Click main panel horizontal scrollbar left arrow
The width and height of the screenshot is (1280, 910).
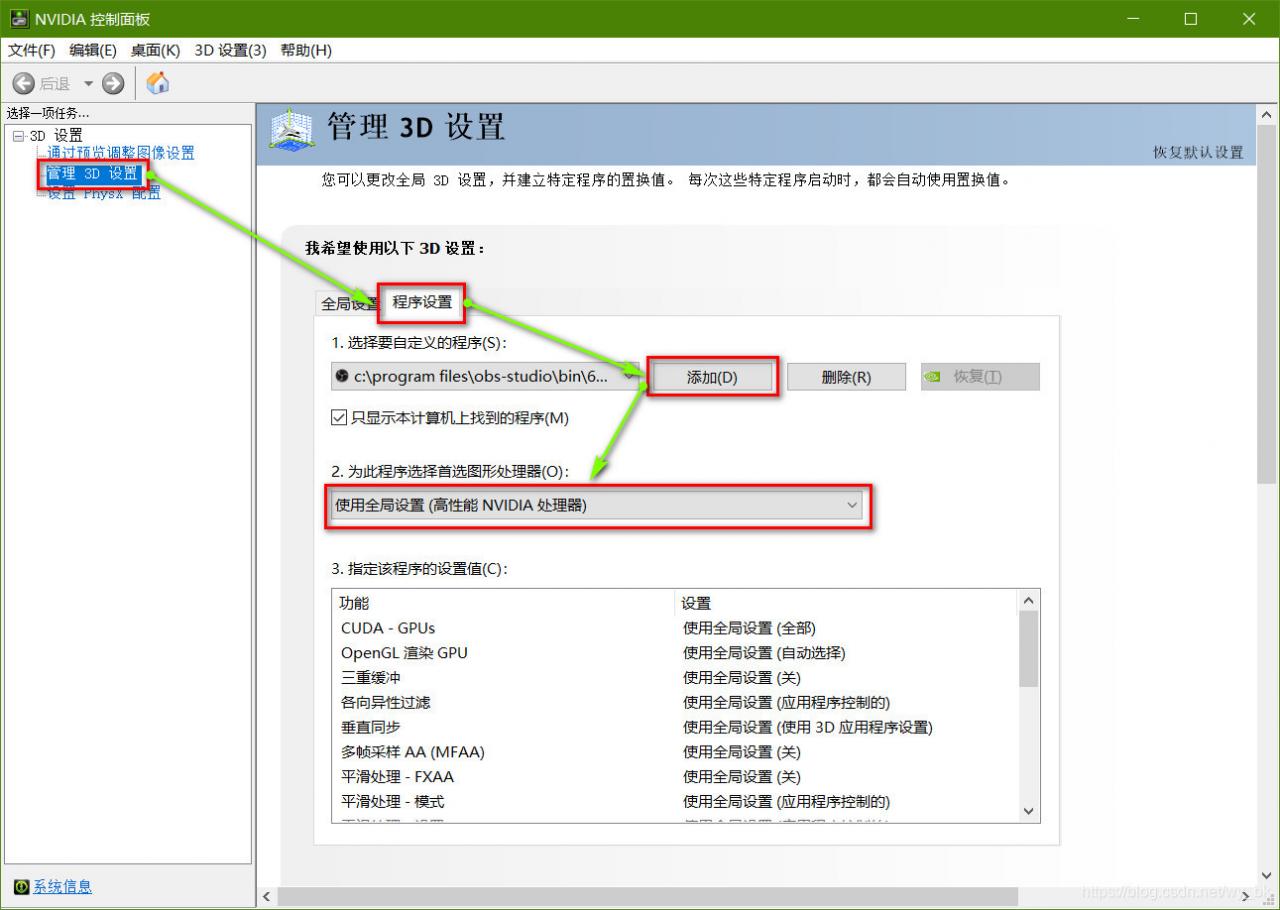pos(266,897)
